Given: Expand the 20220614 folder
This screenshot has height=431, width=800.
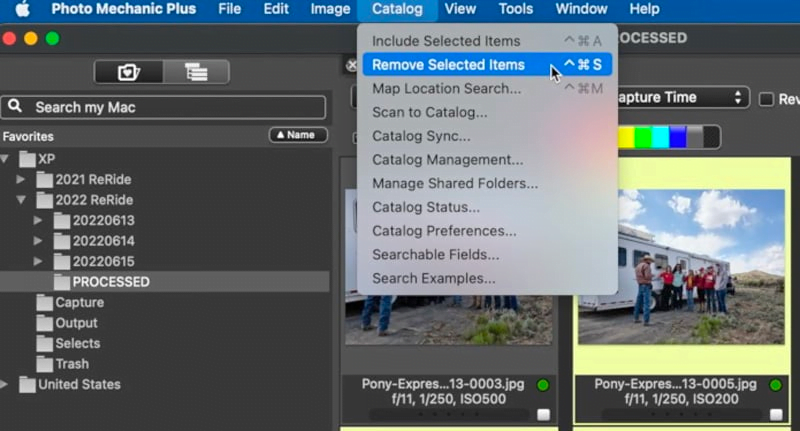Looking at the screenshot, I should click(x=38, y=241).
